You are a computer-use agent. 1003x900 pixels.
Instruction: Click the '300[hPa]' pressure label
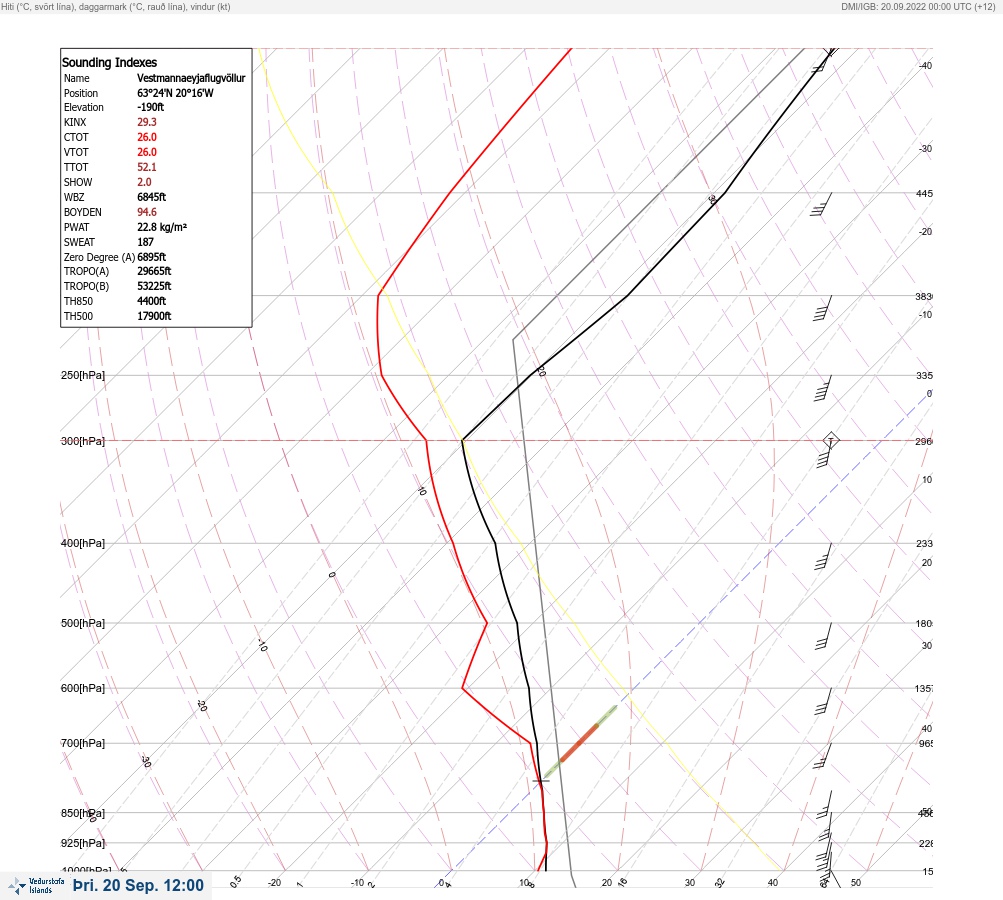pyautogui.click(x=83, y=441)
